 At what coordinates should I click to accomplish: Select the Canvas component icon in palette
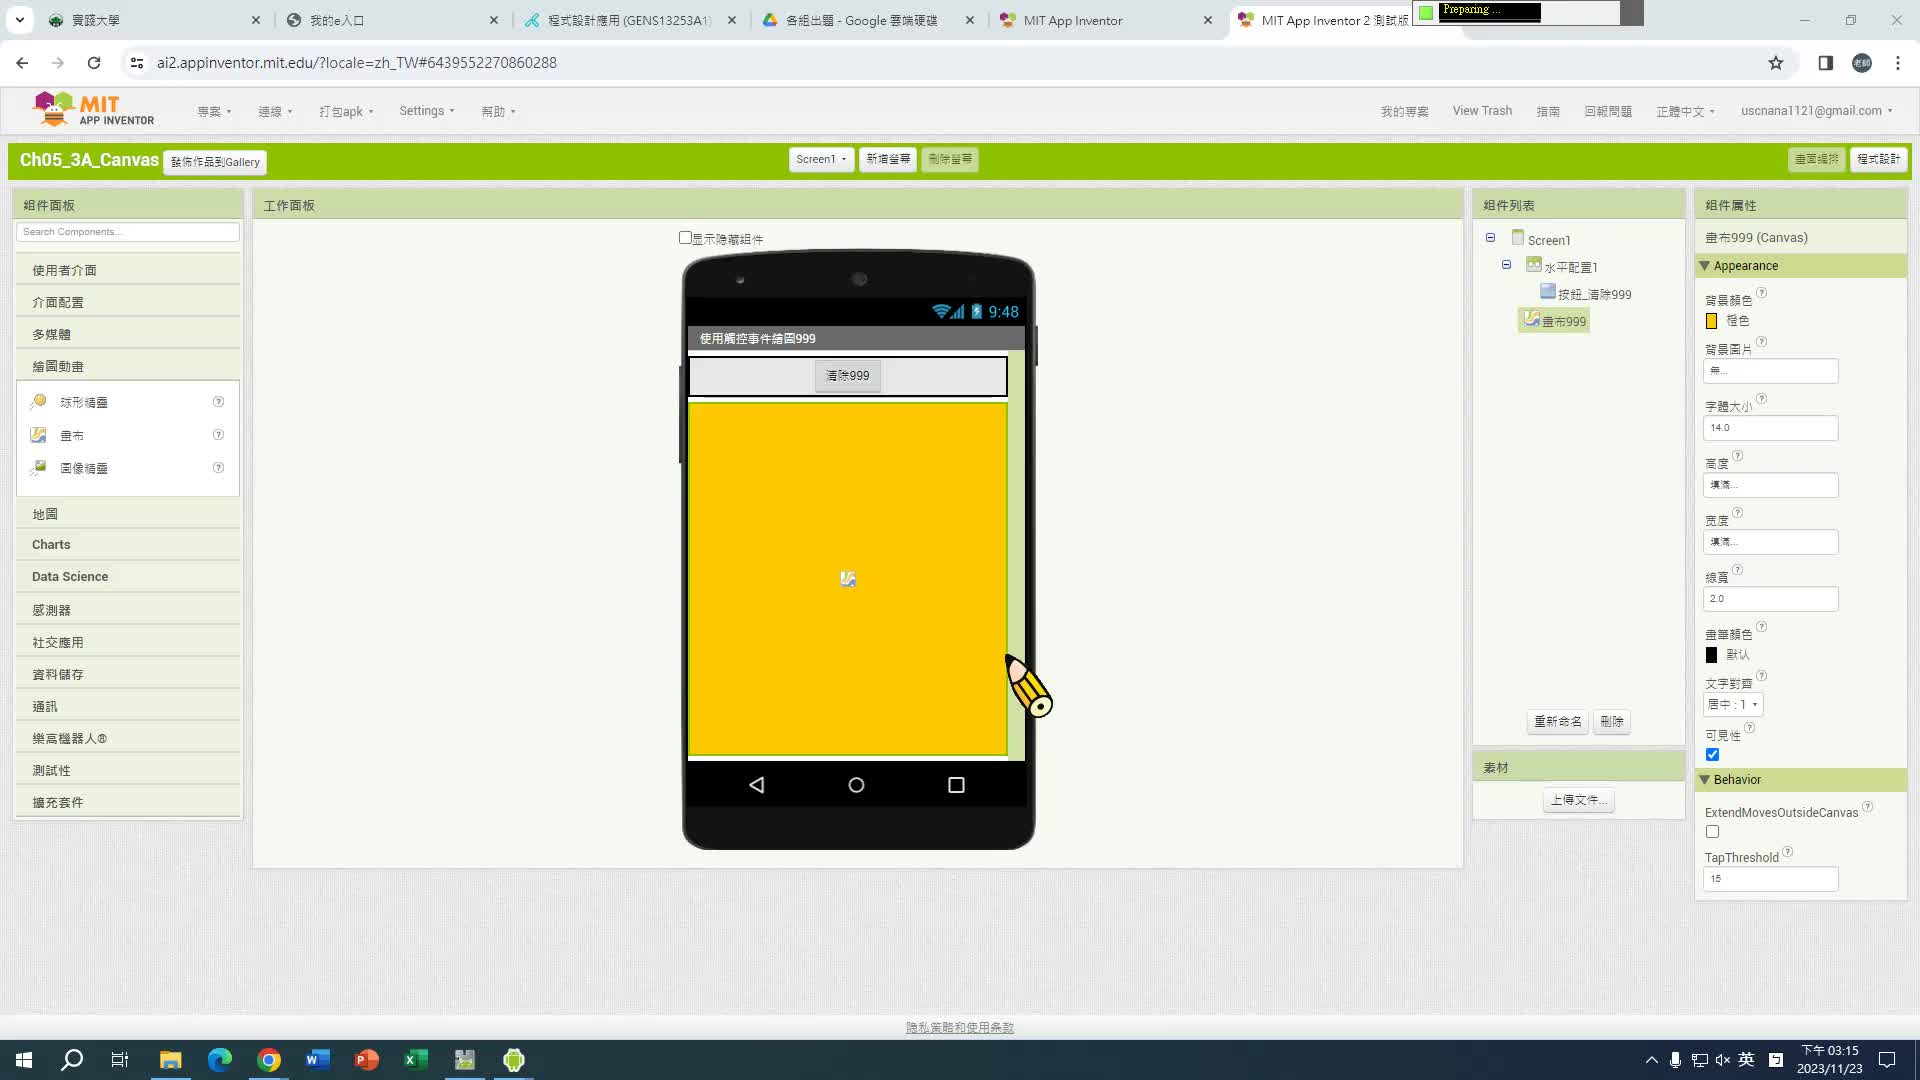pyautogui.click(x=39, y=435)
